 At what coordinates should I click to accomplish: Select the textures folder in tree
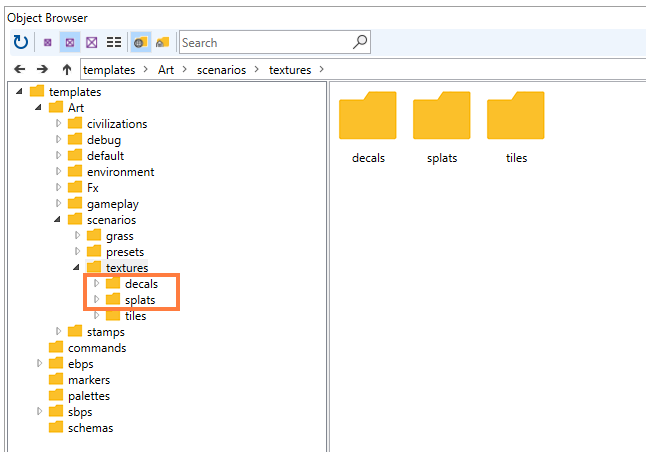[117, 268]
